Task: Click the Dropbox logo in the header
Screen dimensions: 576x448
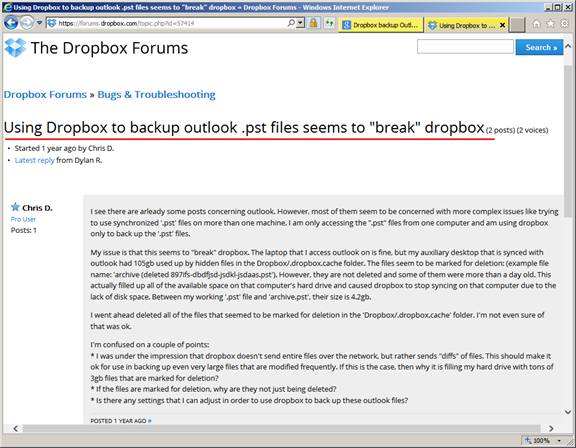Action: (x=15, y=48)
